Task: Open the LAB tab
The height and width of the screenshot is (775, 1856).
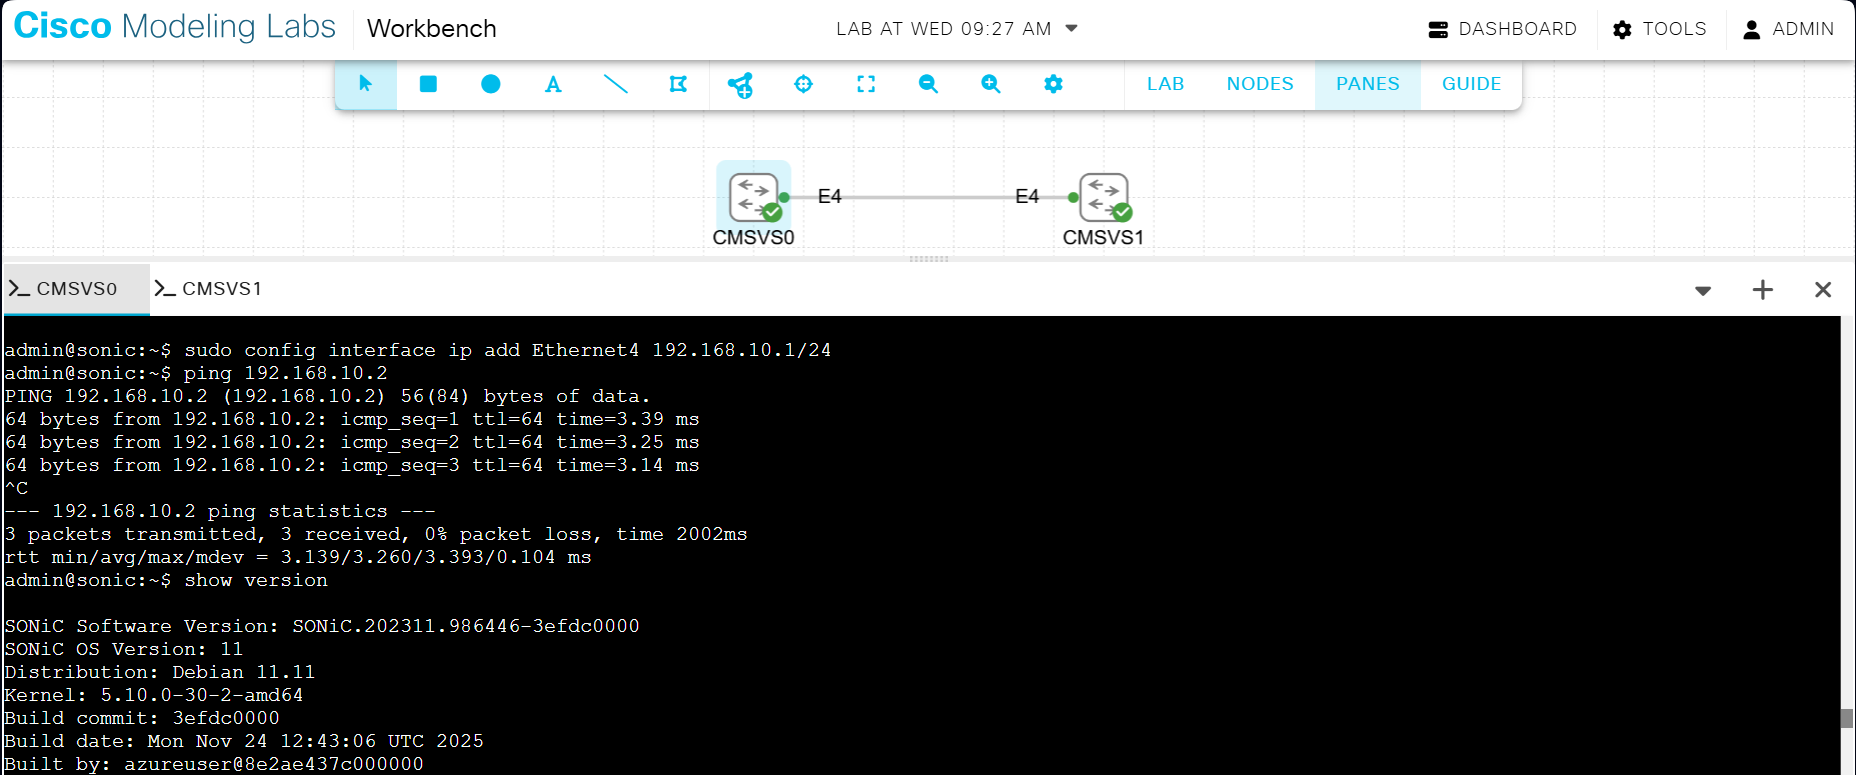Action: 1165,84
